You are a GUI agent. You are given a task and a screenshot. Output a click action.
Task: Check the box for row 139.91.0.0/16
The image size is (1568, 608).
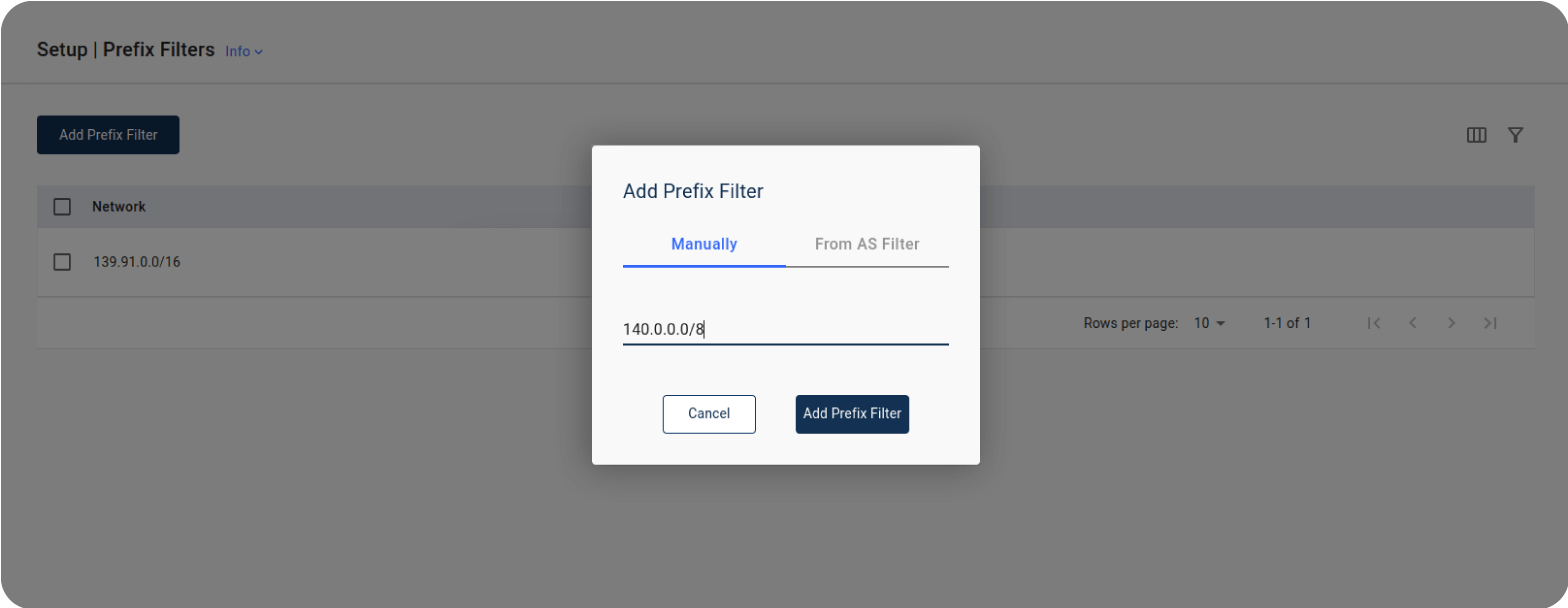pyautogui.click(x=62, y=262)
